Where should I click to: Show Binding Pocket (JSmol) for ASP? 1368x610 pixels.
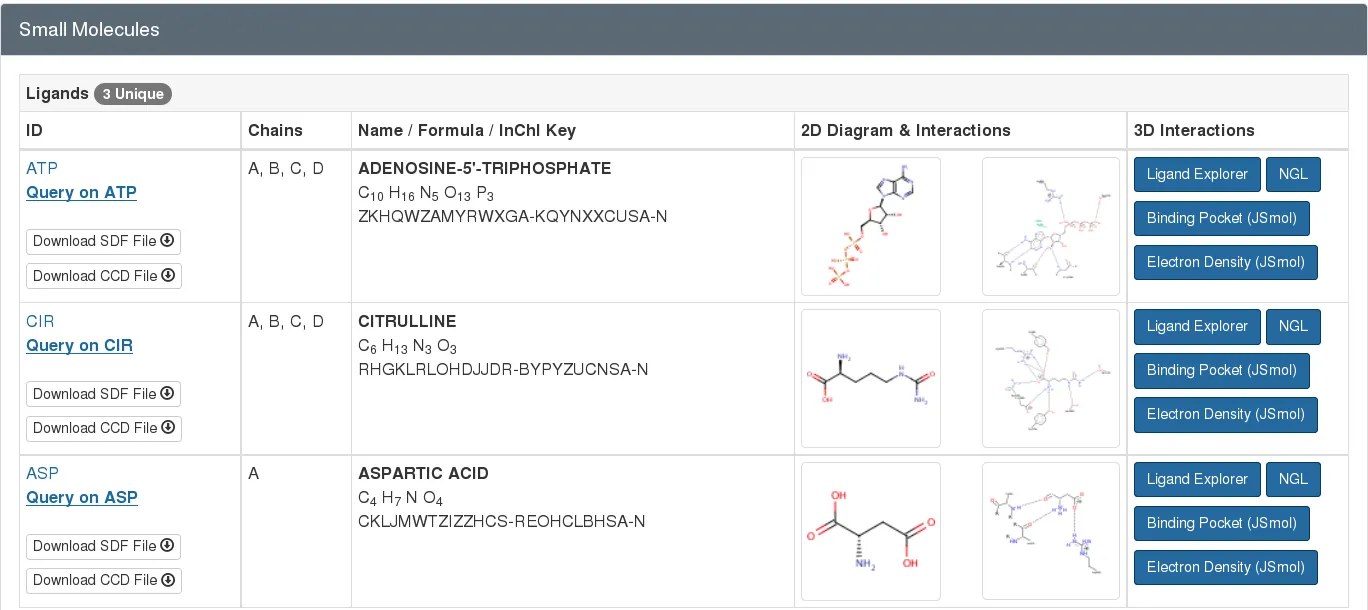(x=1221, y=523)
